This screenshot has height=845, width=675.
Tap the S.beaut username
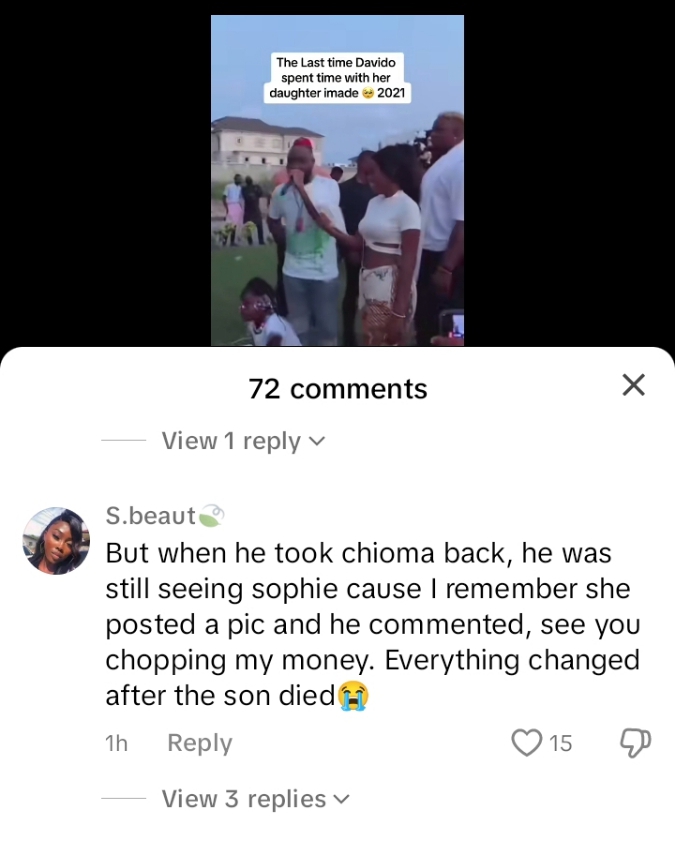pos(150,516)
